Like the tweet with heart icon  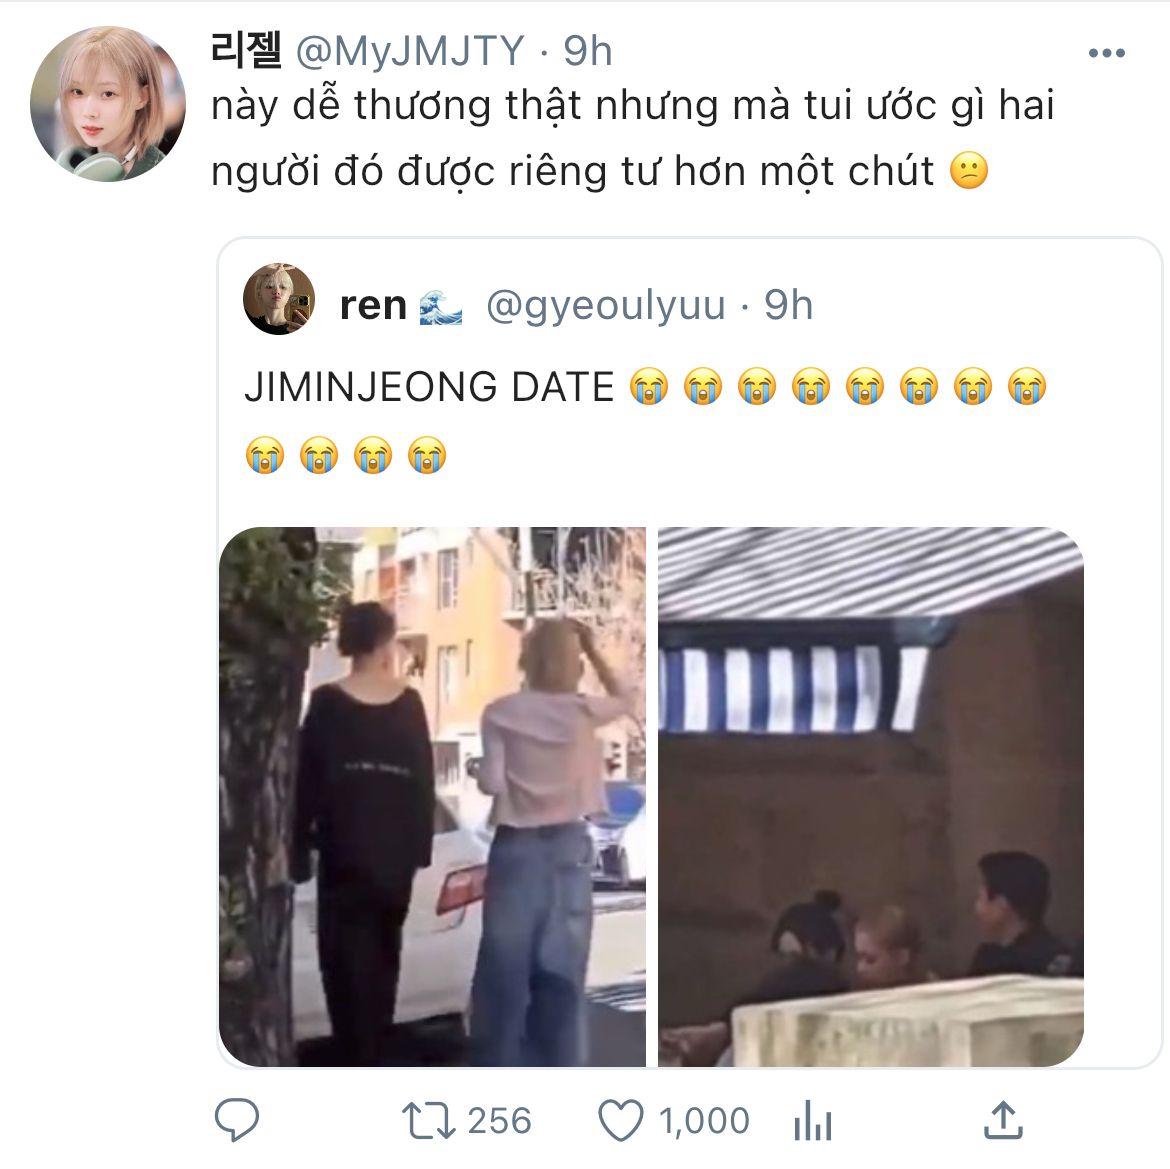(621, 1121)
